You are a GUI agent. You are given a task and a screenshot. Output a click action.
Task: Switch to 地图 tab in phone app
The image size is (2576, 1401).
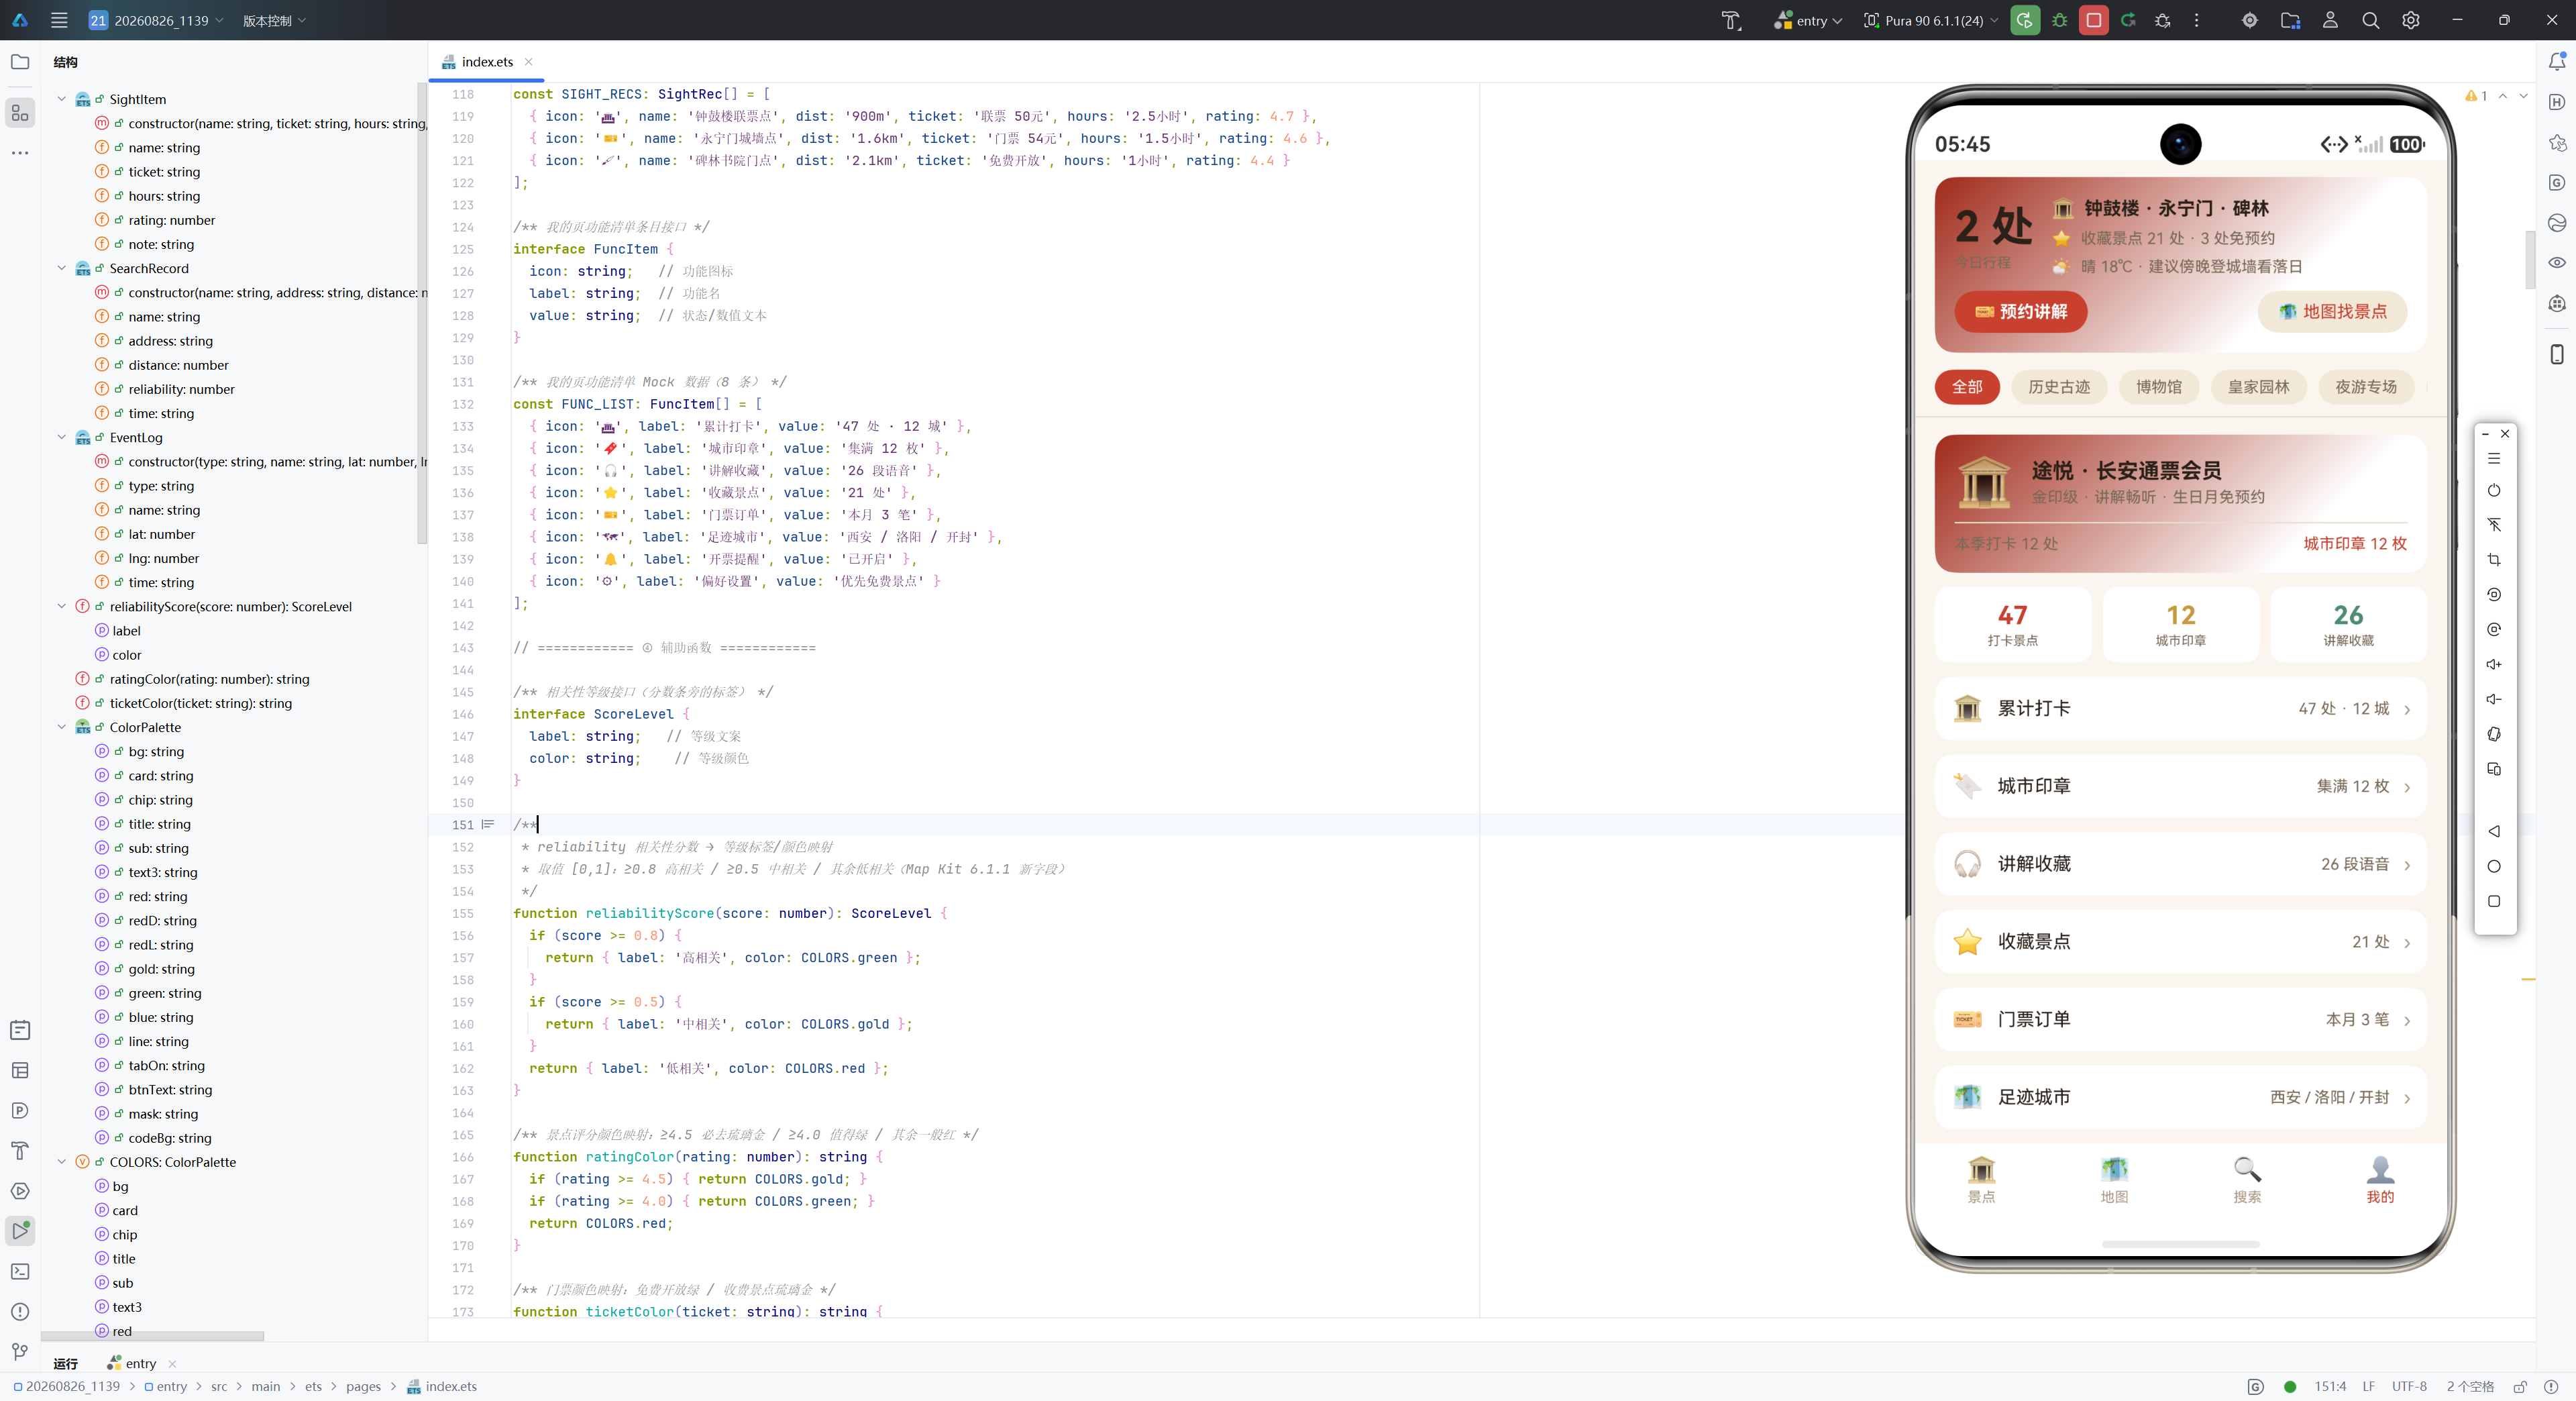(x=2114, y=1180)
